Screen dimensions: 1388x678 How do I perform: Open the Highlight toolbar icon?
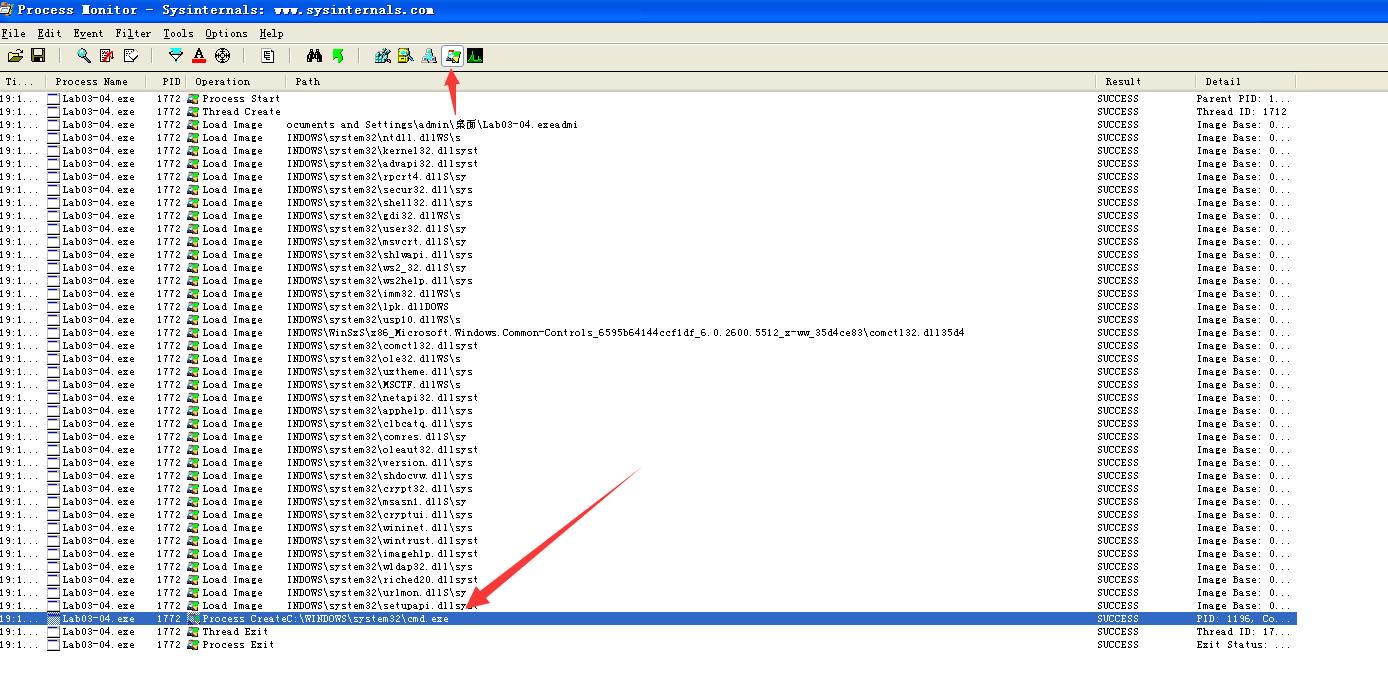pyautogui.click(x=199, y=56)
